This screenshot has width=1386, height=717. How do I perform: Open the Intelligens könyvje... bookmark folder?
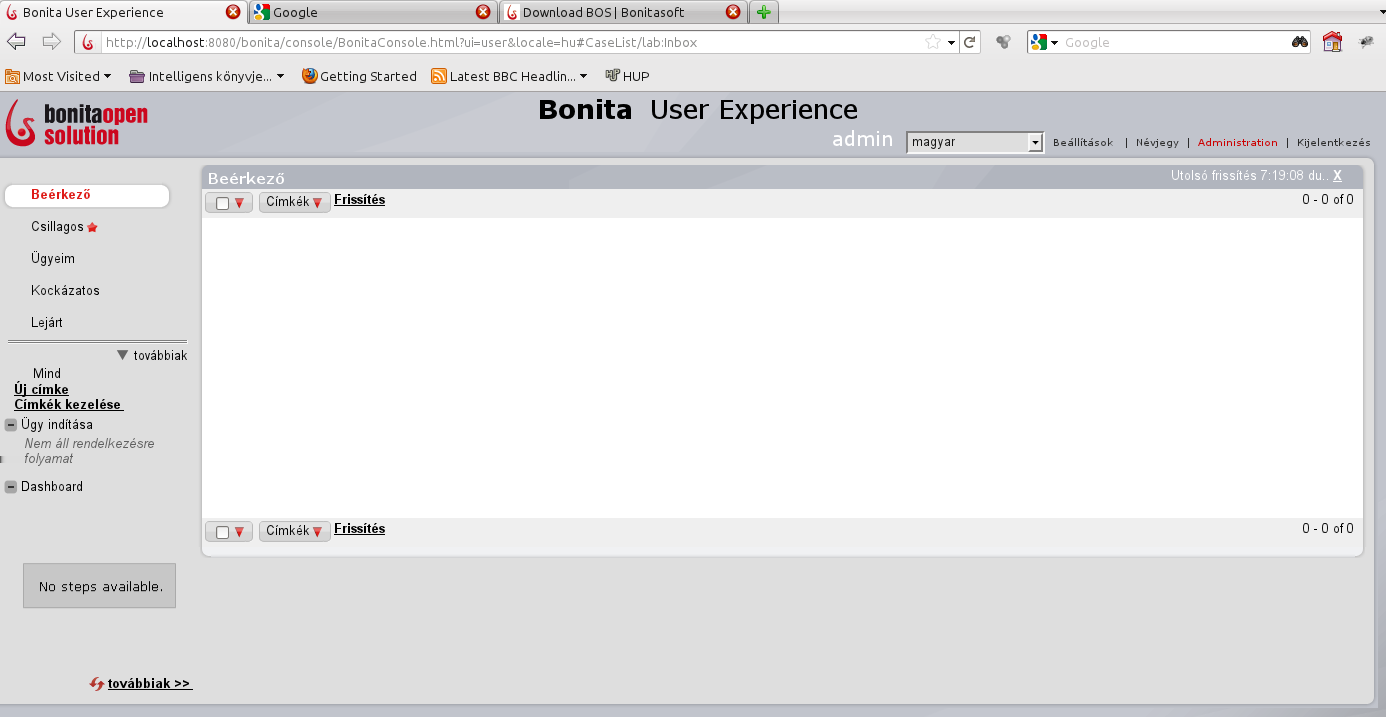(x=207, y=76)
